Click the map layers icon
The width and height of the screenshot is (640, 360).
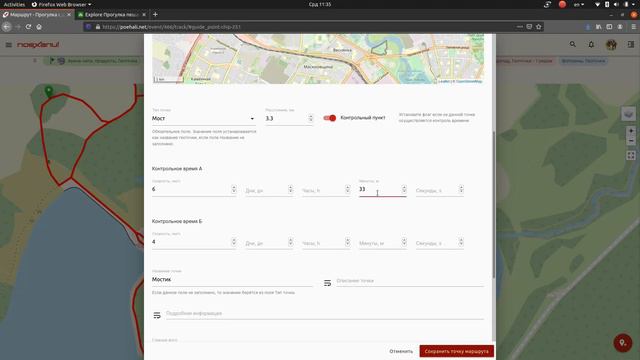tap(629, 113)
